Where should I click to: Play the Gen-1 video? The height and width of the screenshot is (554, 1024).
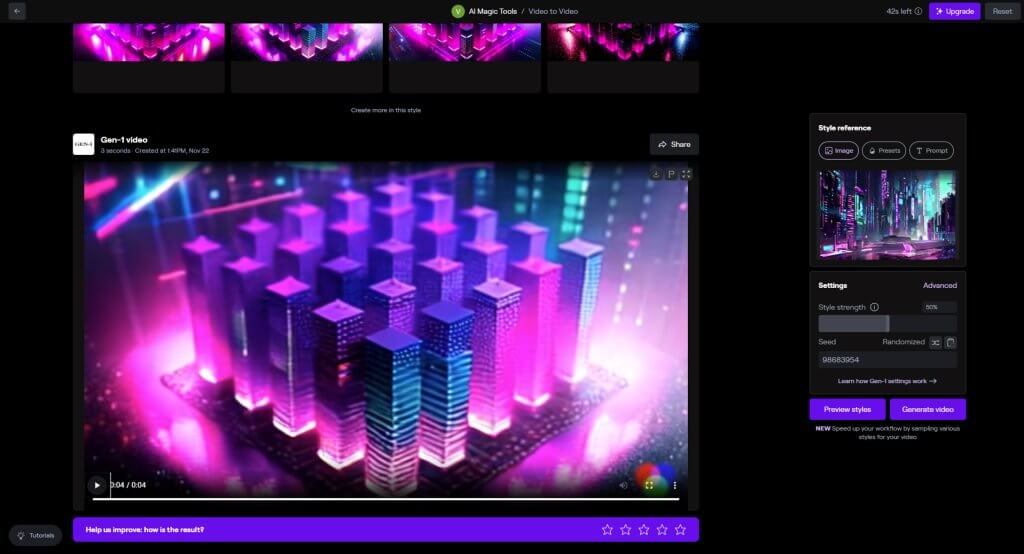click(97, 485)
